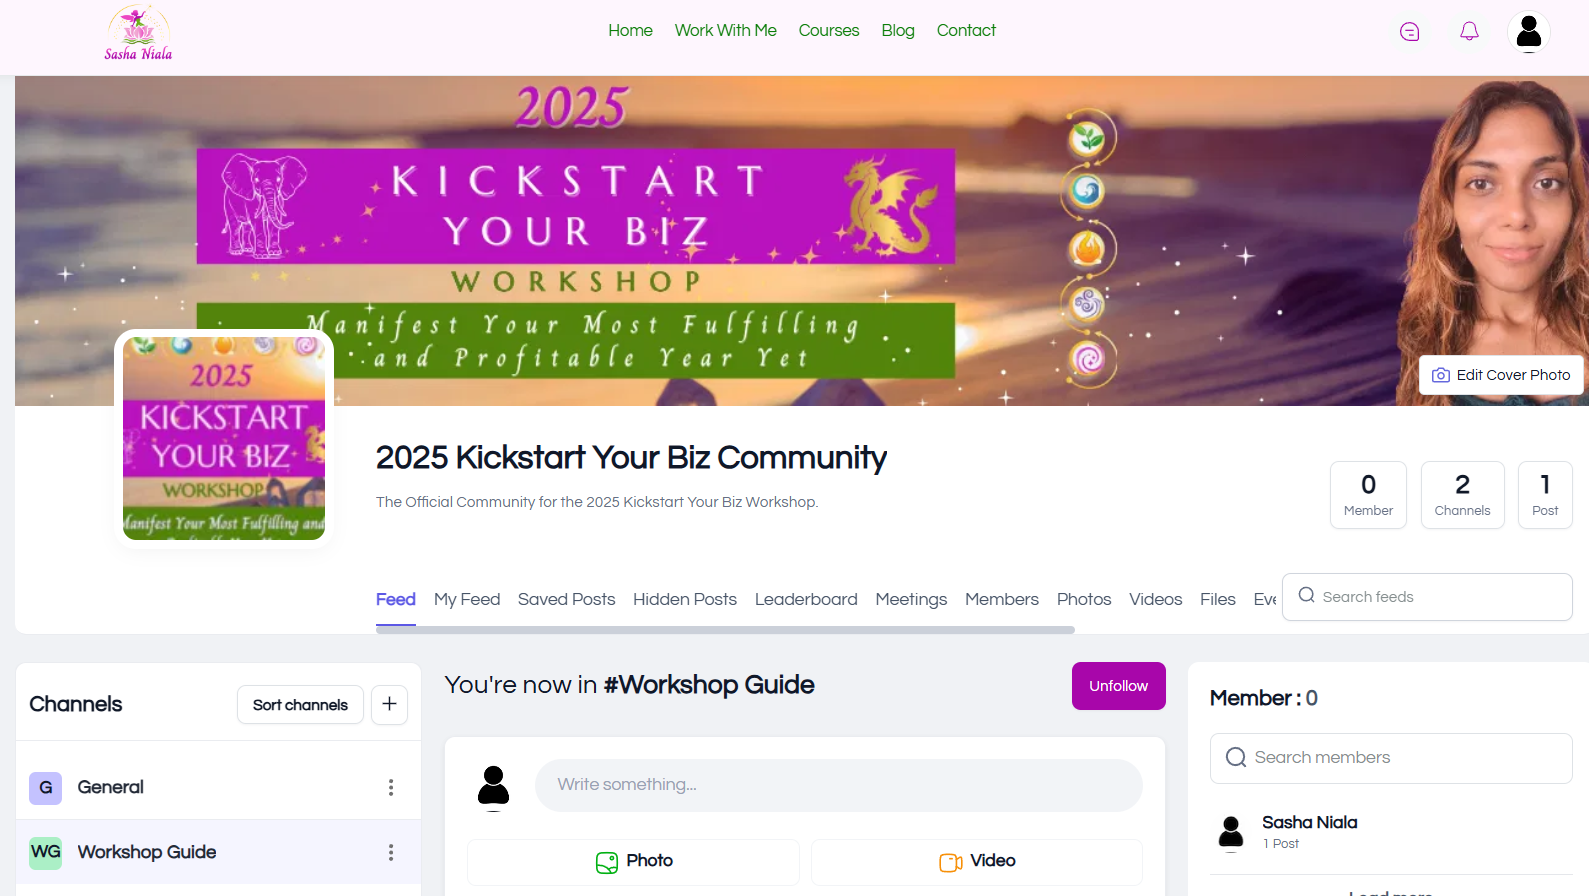The height and width of the screenshot is (896, 1589).
Task: Open the Courses menu item
Action: click(828, 30)
